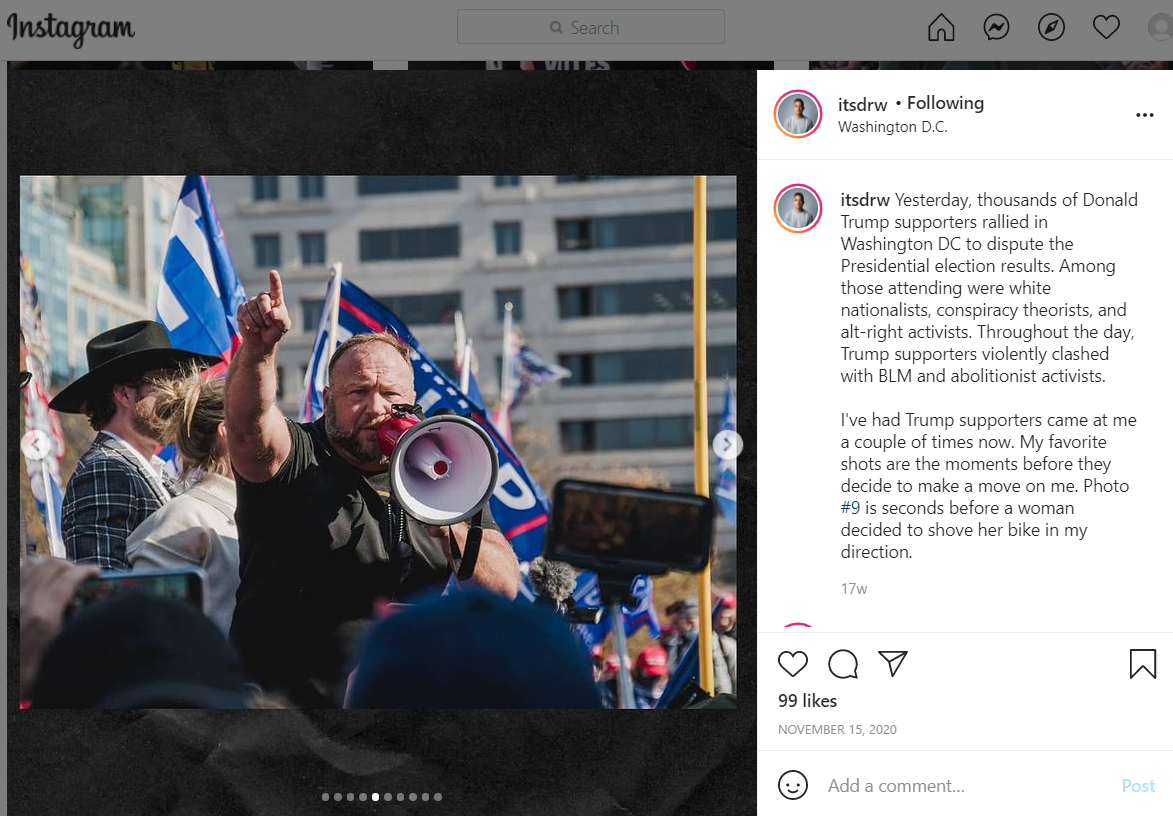Save the post with the bookmark icon
The width and height of the screenshot is (1173, 816).
click(1142, 664)
